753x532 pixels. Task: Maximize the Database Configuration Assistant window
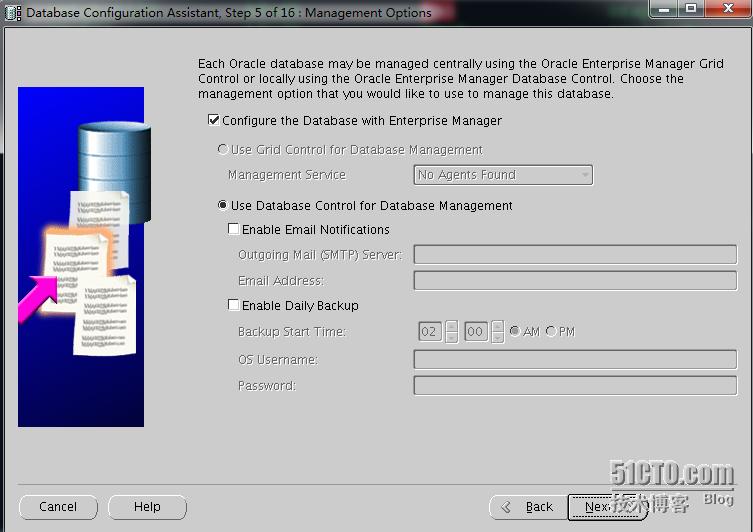coord(692,9)
